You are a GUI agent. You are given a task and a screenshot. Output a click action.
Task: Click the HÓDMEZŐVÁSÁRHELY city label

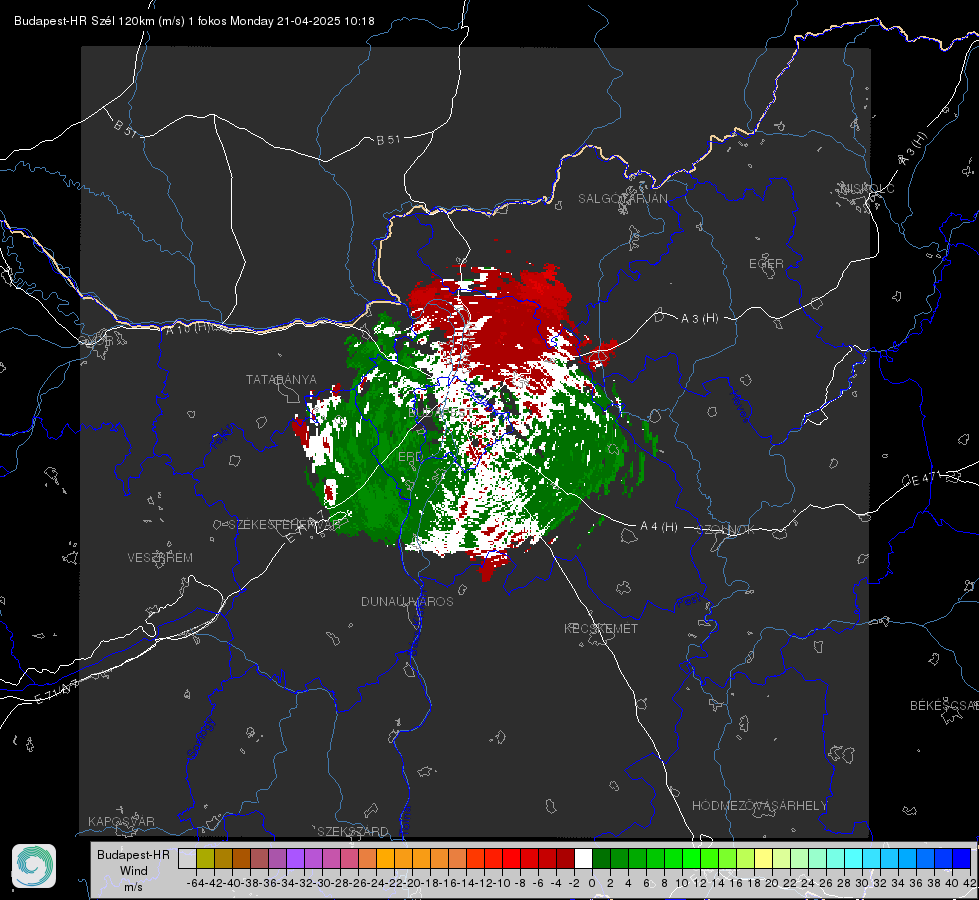pyautogui.click(x=759, y=806)
